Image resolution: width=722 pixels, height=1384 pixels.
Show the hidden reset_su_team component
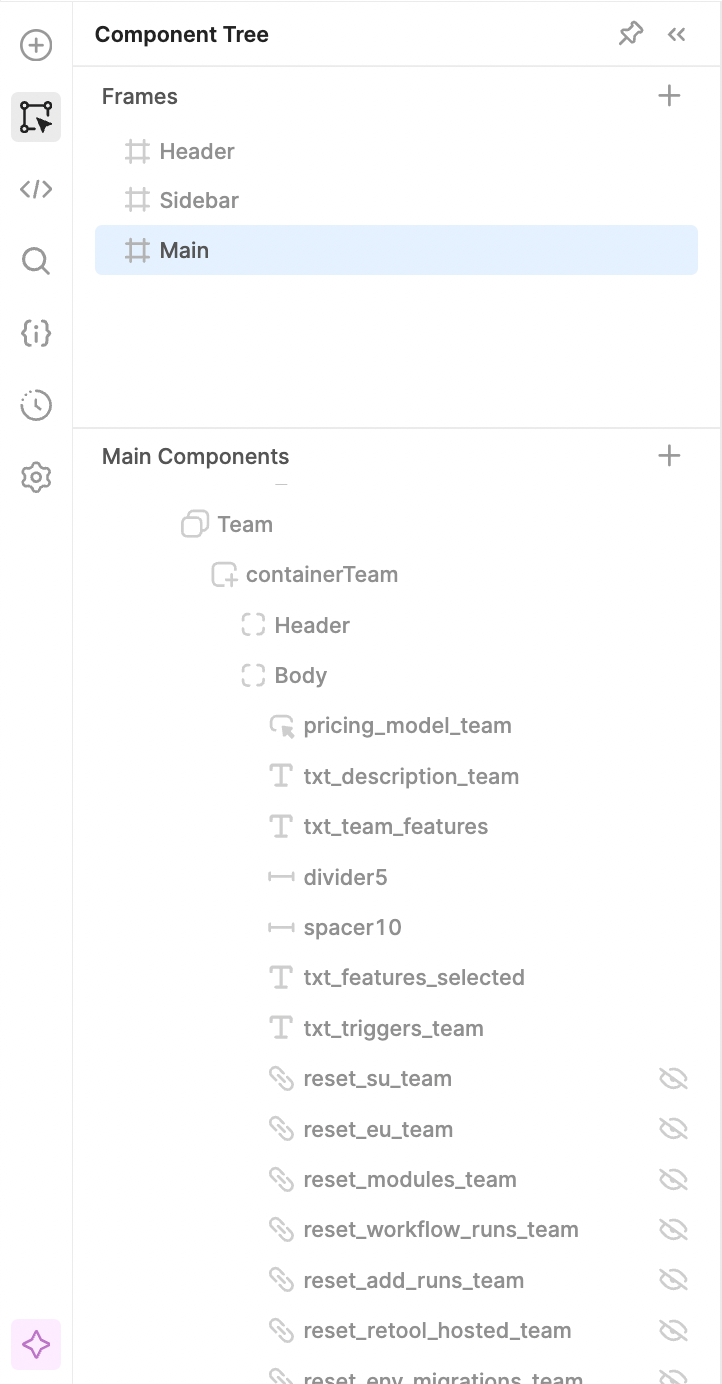tap(674, 1078)
